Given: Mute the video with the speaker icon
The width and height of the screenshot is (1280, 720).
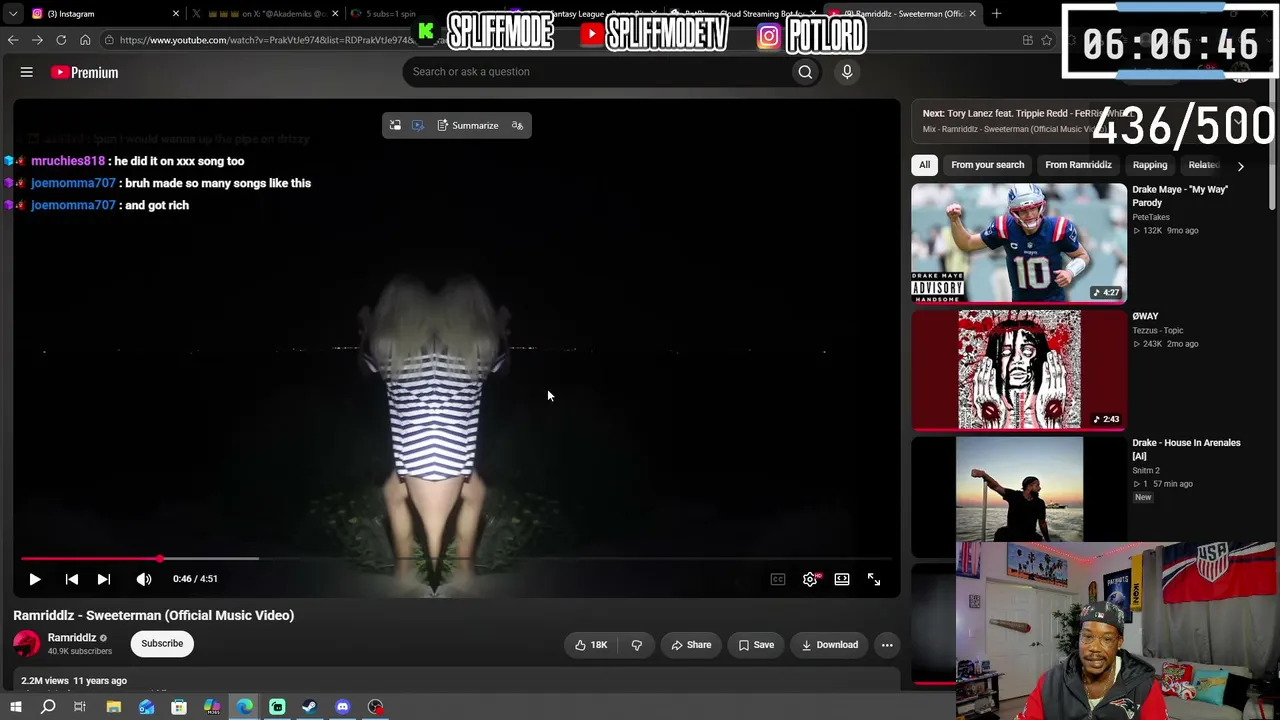Looking at the screenshot, I should coord(144,579).
